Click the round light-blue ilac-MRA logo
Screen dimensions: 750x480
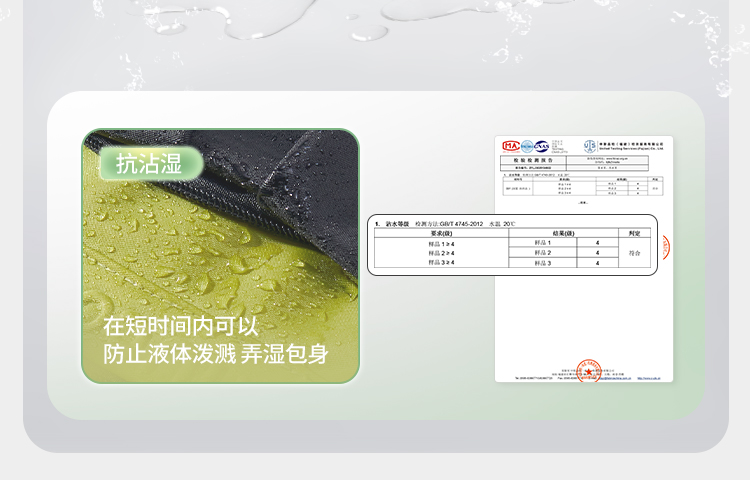tap(527, 146)
